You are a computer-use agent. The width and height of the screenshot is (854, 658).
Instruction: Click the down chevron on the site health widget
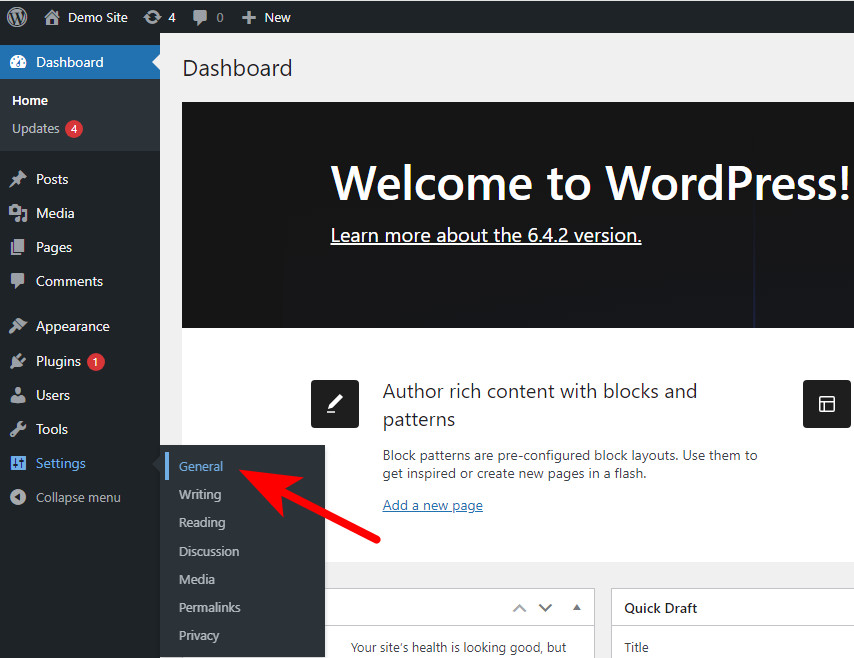pos(545,607)
